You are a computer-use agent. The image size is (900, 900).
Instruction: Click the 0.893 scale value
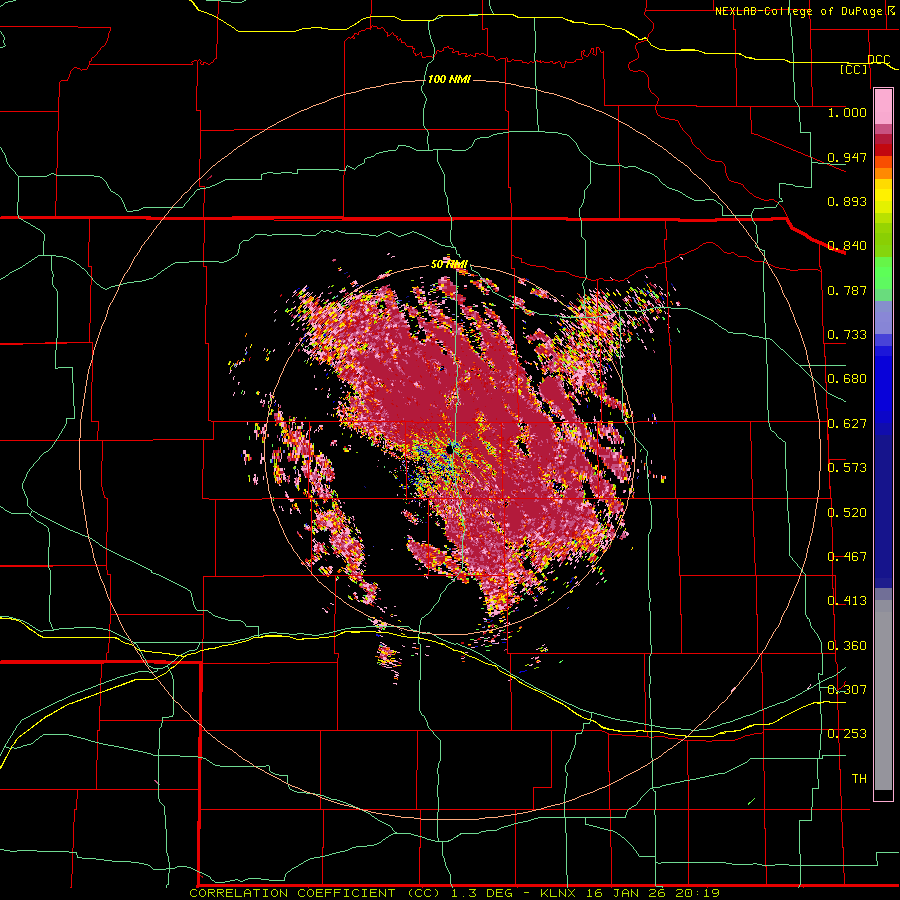tap(847, 201)
